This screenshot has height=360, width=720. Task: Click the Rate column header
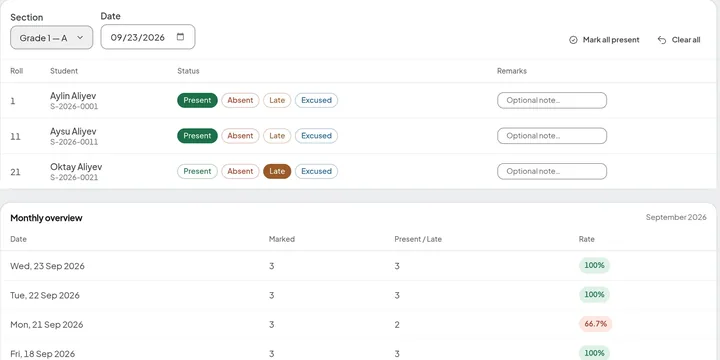(x=586, y=239)
